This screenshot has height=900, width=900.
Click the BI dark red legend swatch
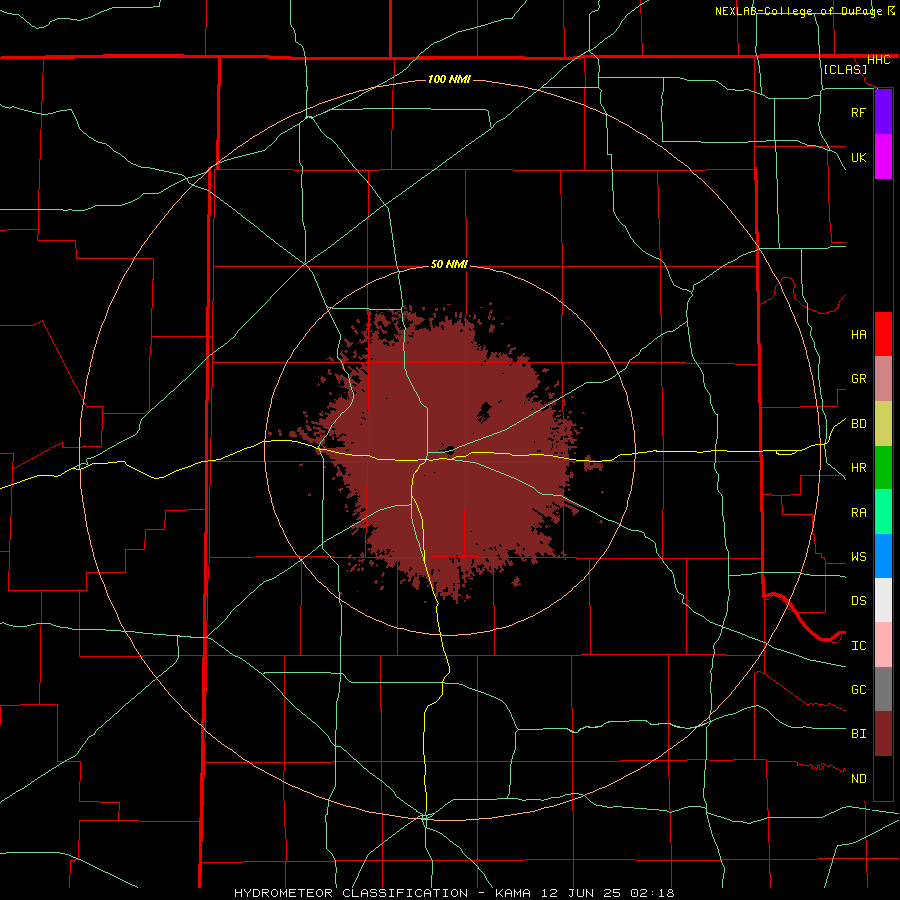[883, 734]
